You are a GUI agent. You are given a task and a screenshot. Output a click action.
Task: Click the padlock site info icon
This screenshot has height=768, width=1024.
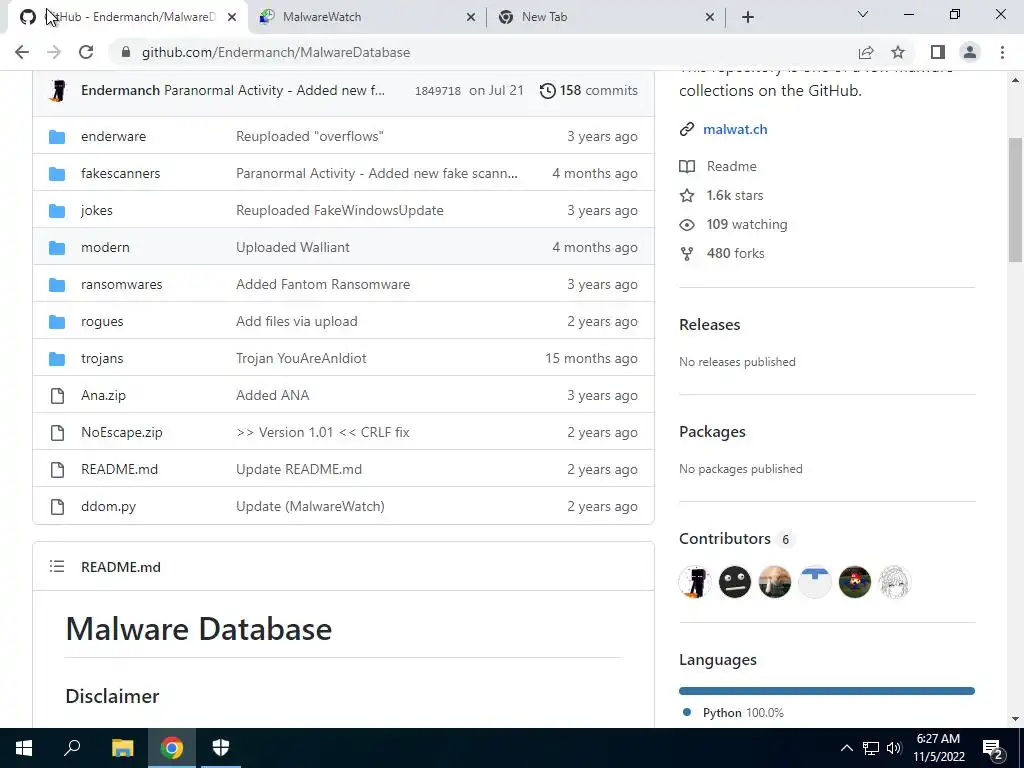pyautogui.click(x=126, y=52)
